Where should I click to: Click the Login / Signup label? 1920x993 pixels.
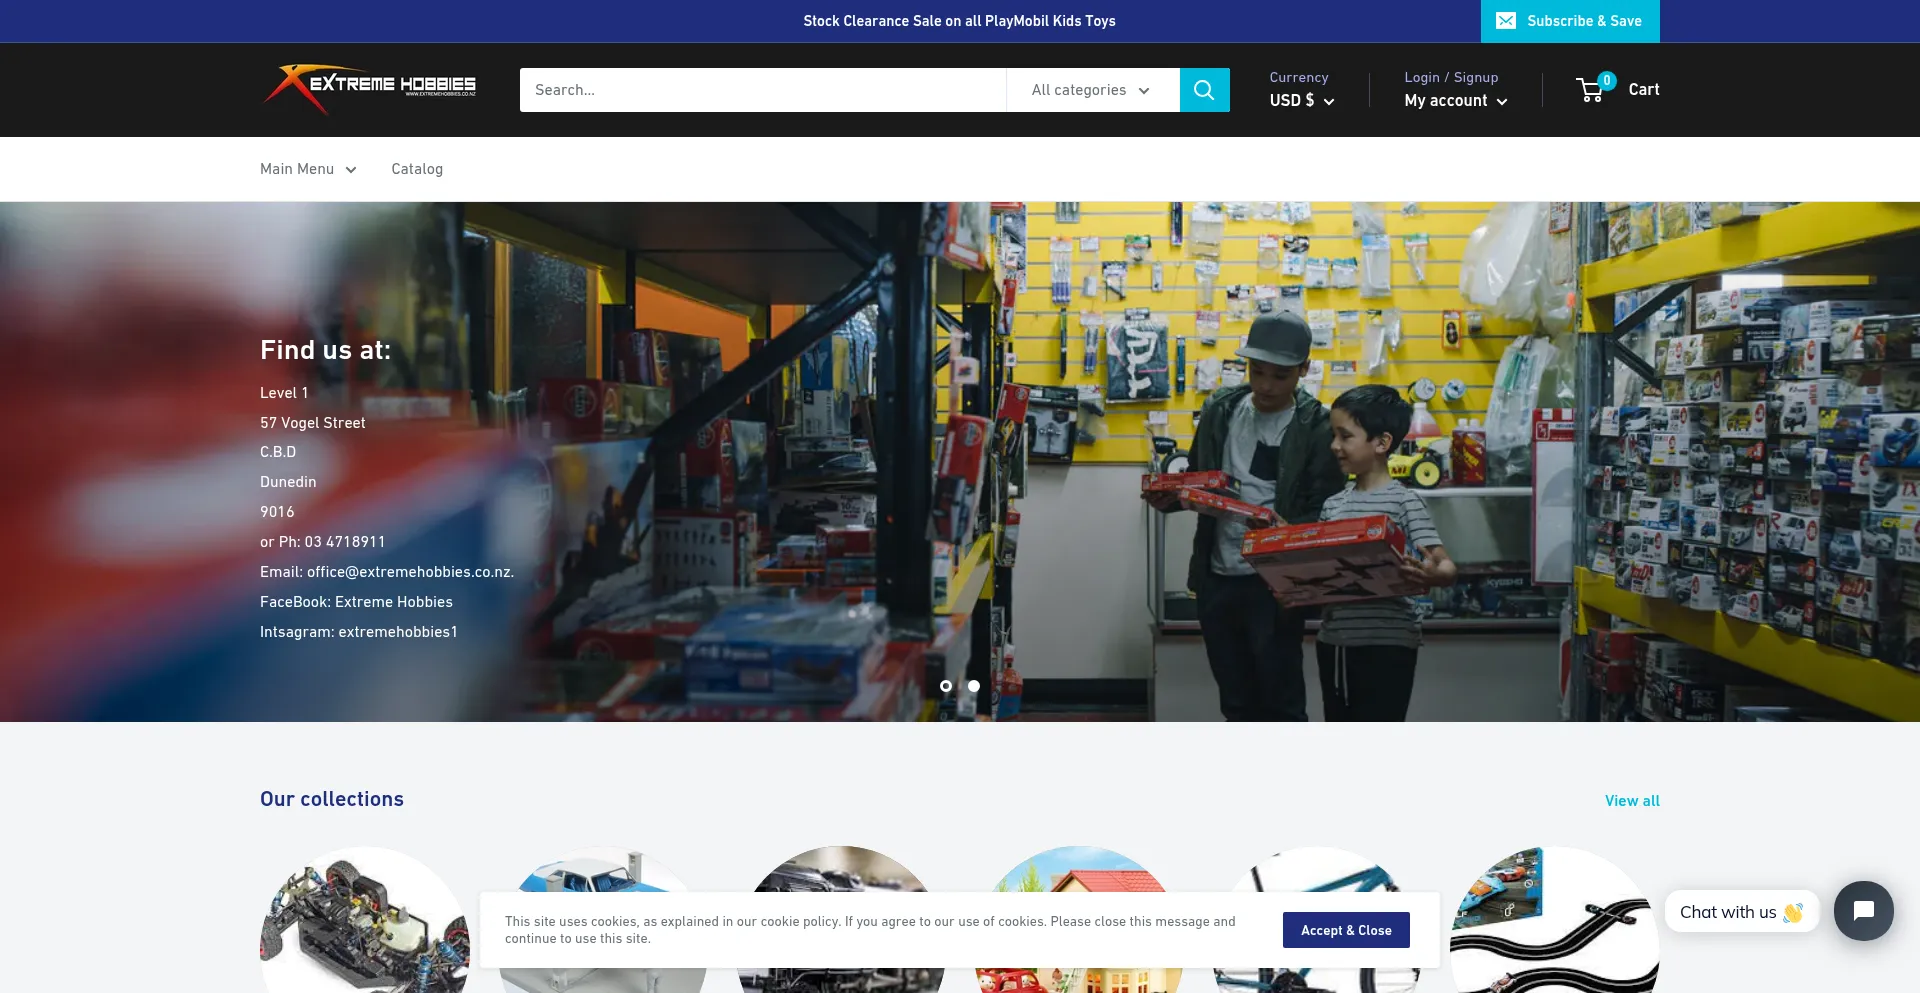tap(1451, 77)
